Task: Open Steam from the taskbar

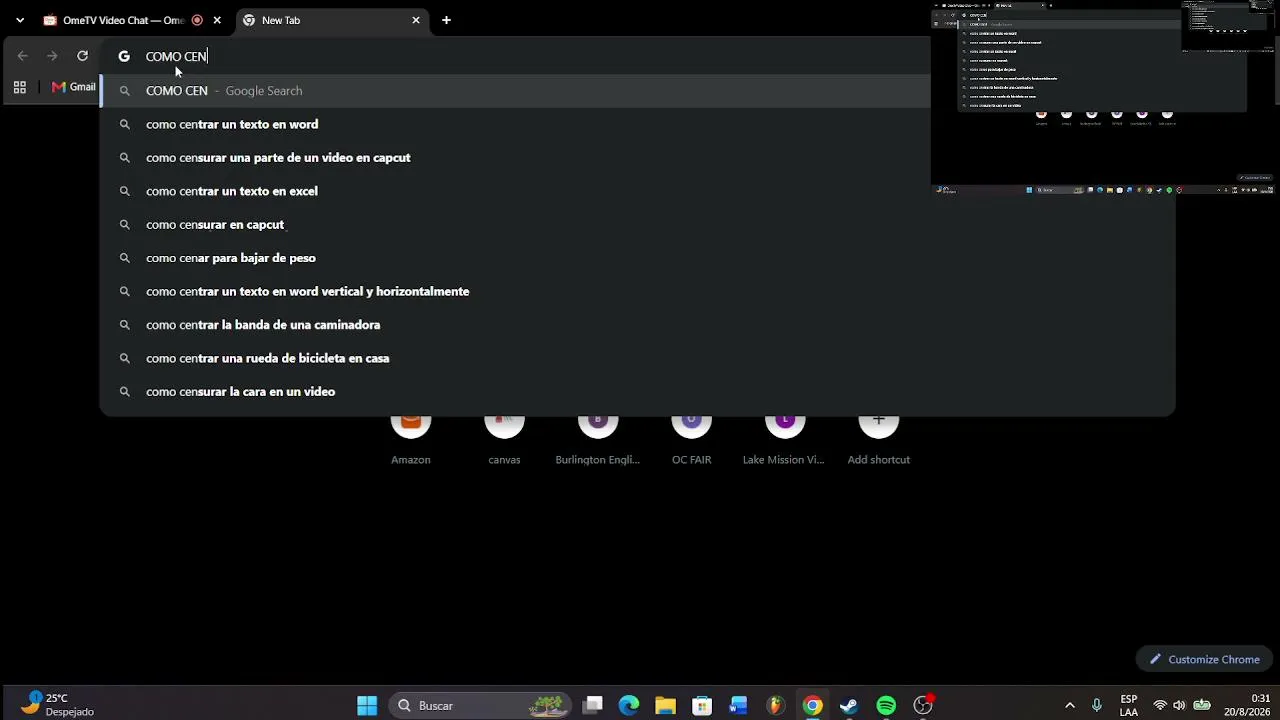Action: (849, 706)
